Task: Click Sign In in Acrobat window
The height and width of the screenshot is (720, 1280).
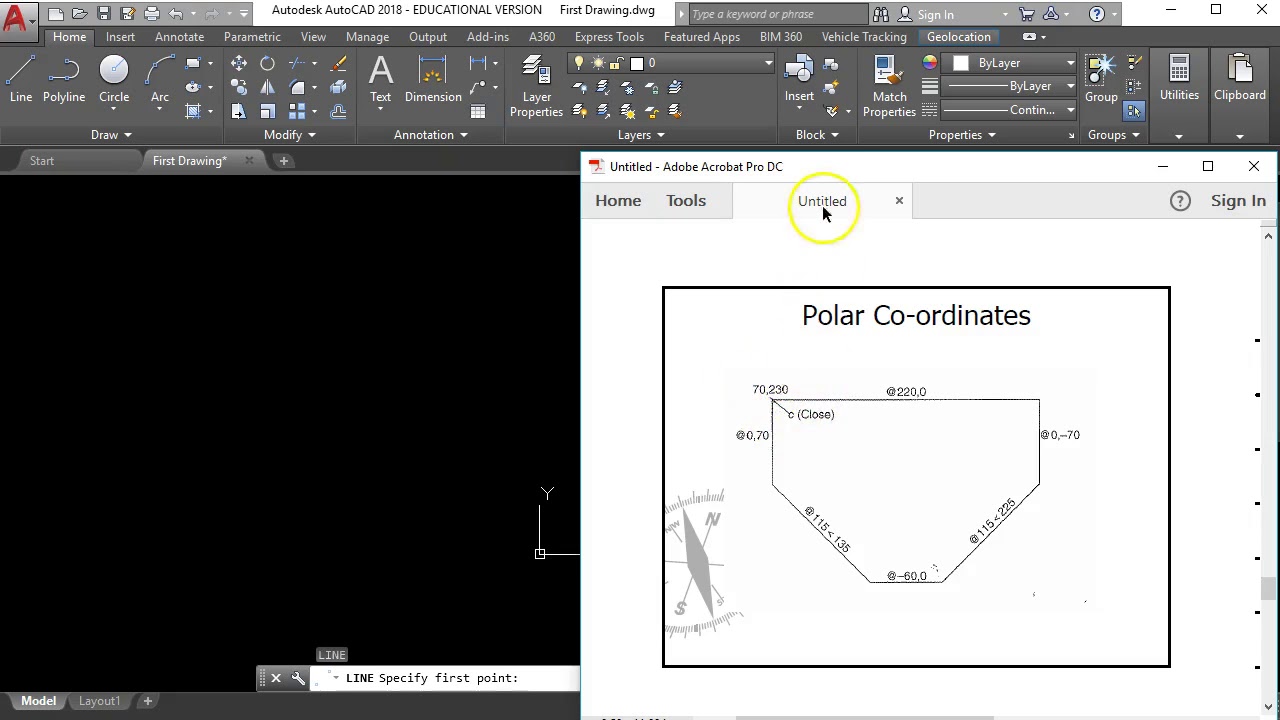Action: pyautogui.click(x=1238, y=201)
